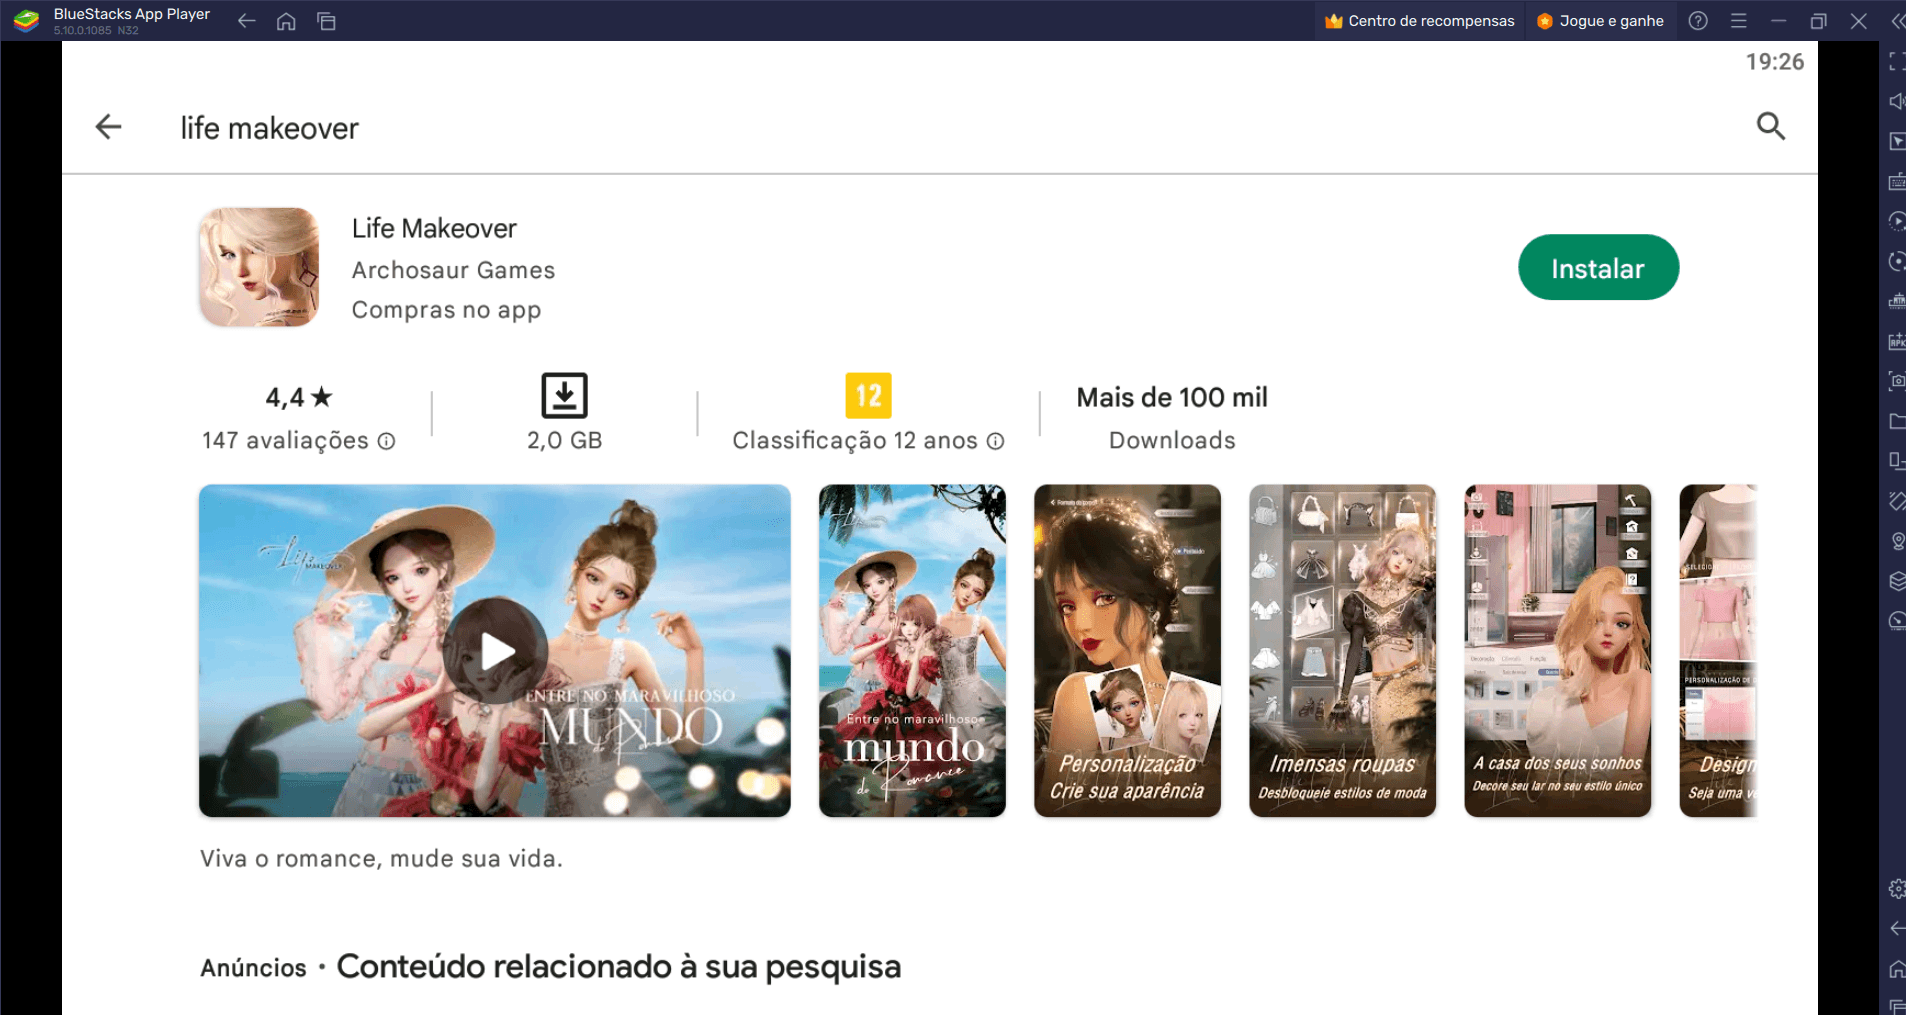Open the info icon next to Classificação 12 anos
1906x1015 pixels.
point(996,441)
